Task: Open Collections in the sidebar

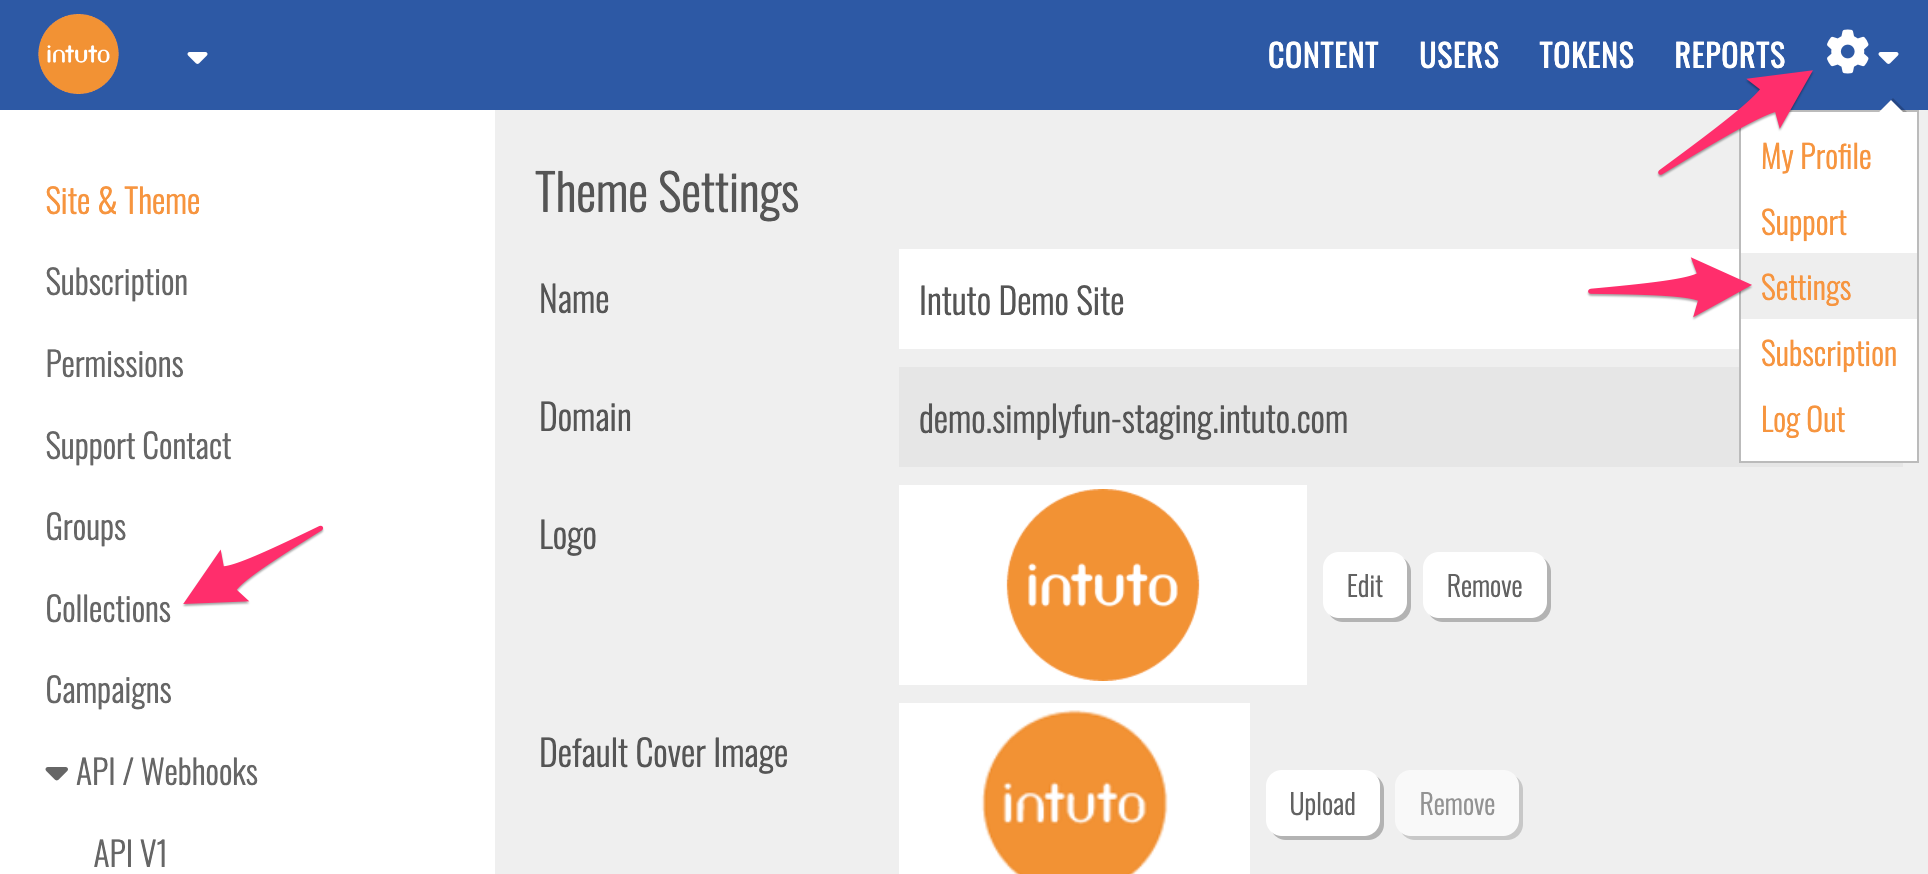Action: click(x=108, y=609)
